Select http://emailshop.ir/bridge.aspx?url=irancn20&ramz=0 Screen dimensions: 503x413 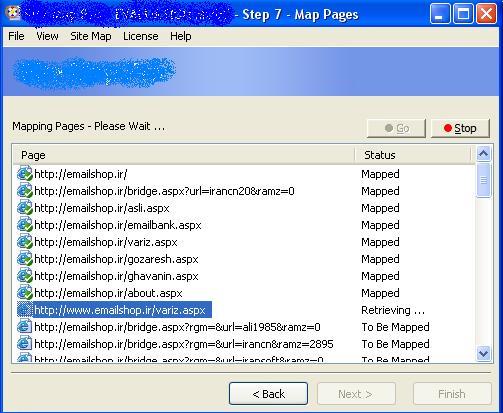pos(164,191)
